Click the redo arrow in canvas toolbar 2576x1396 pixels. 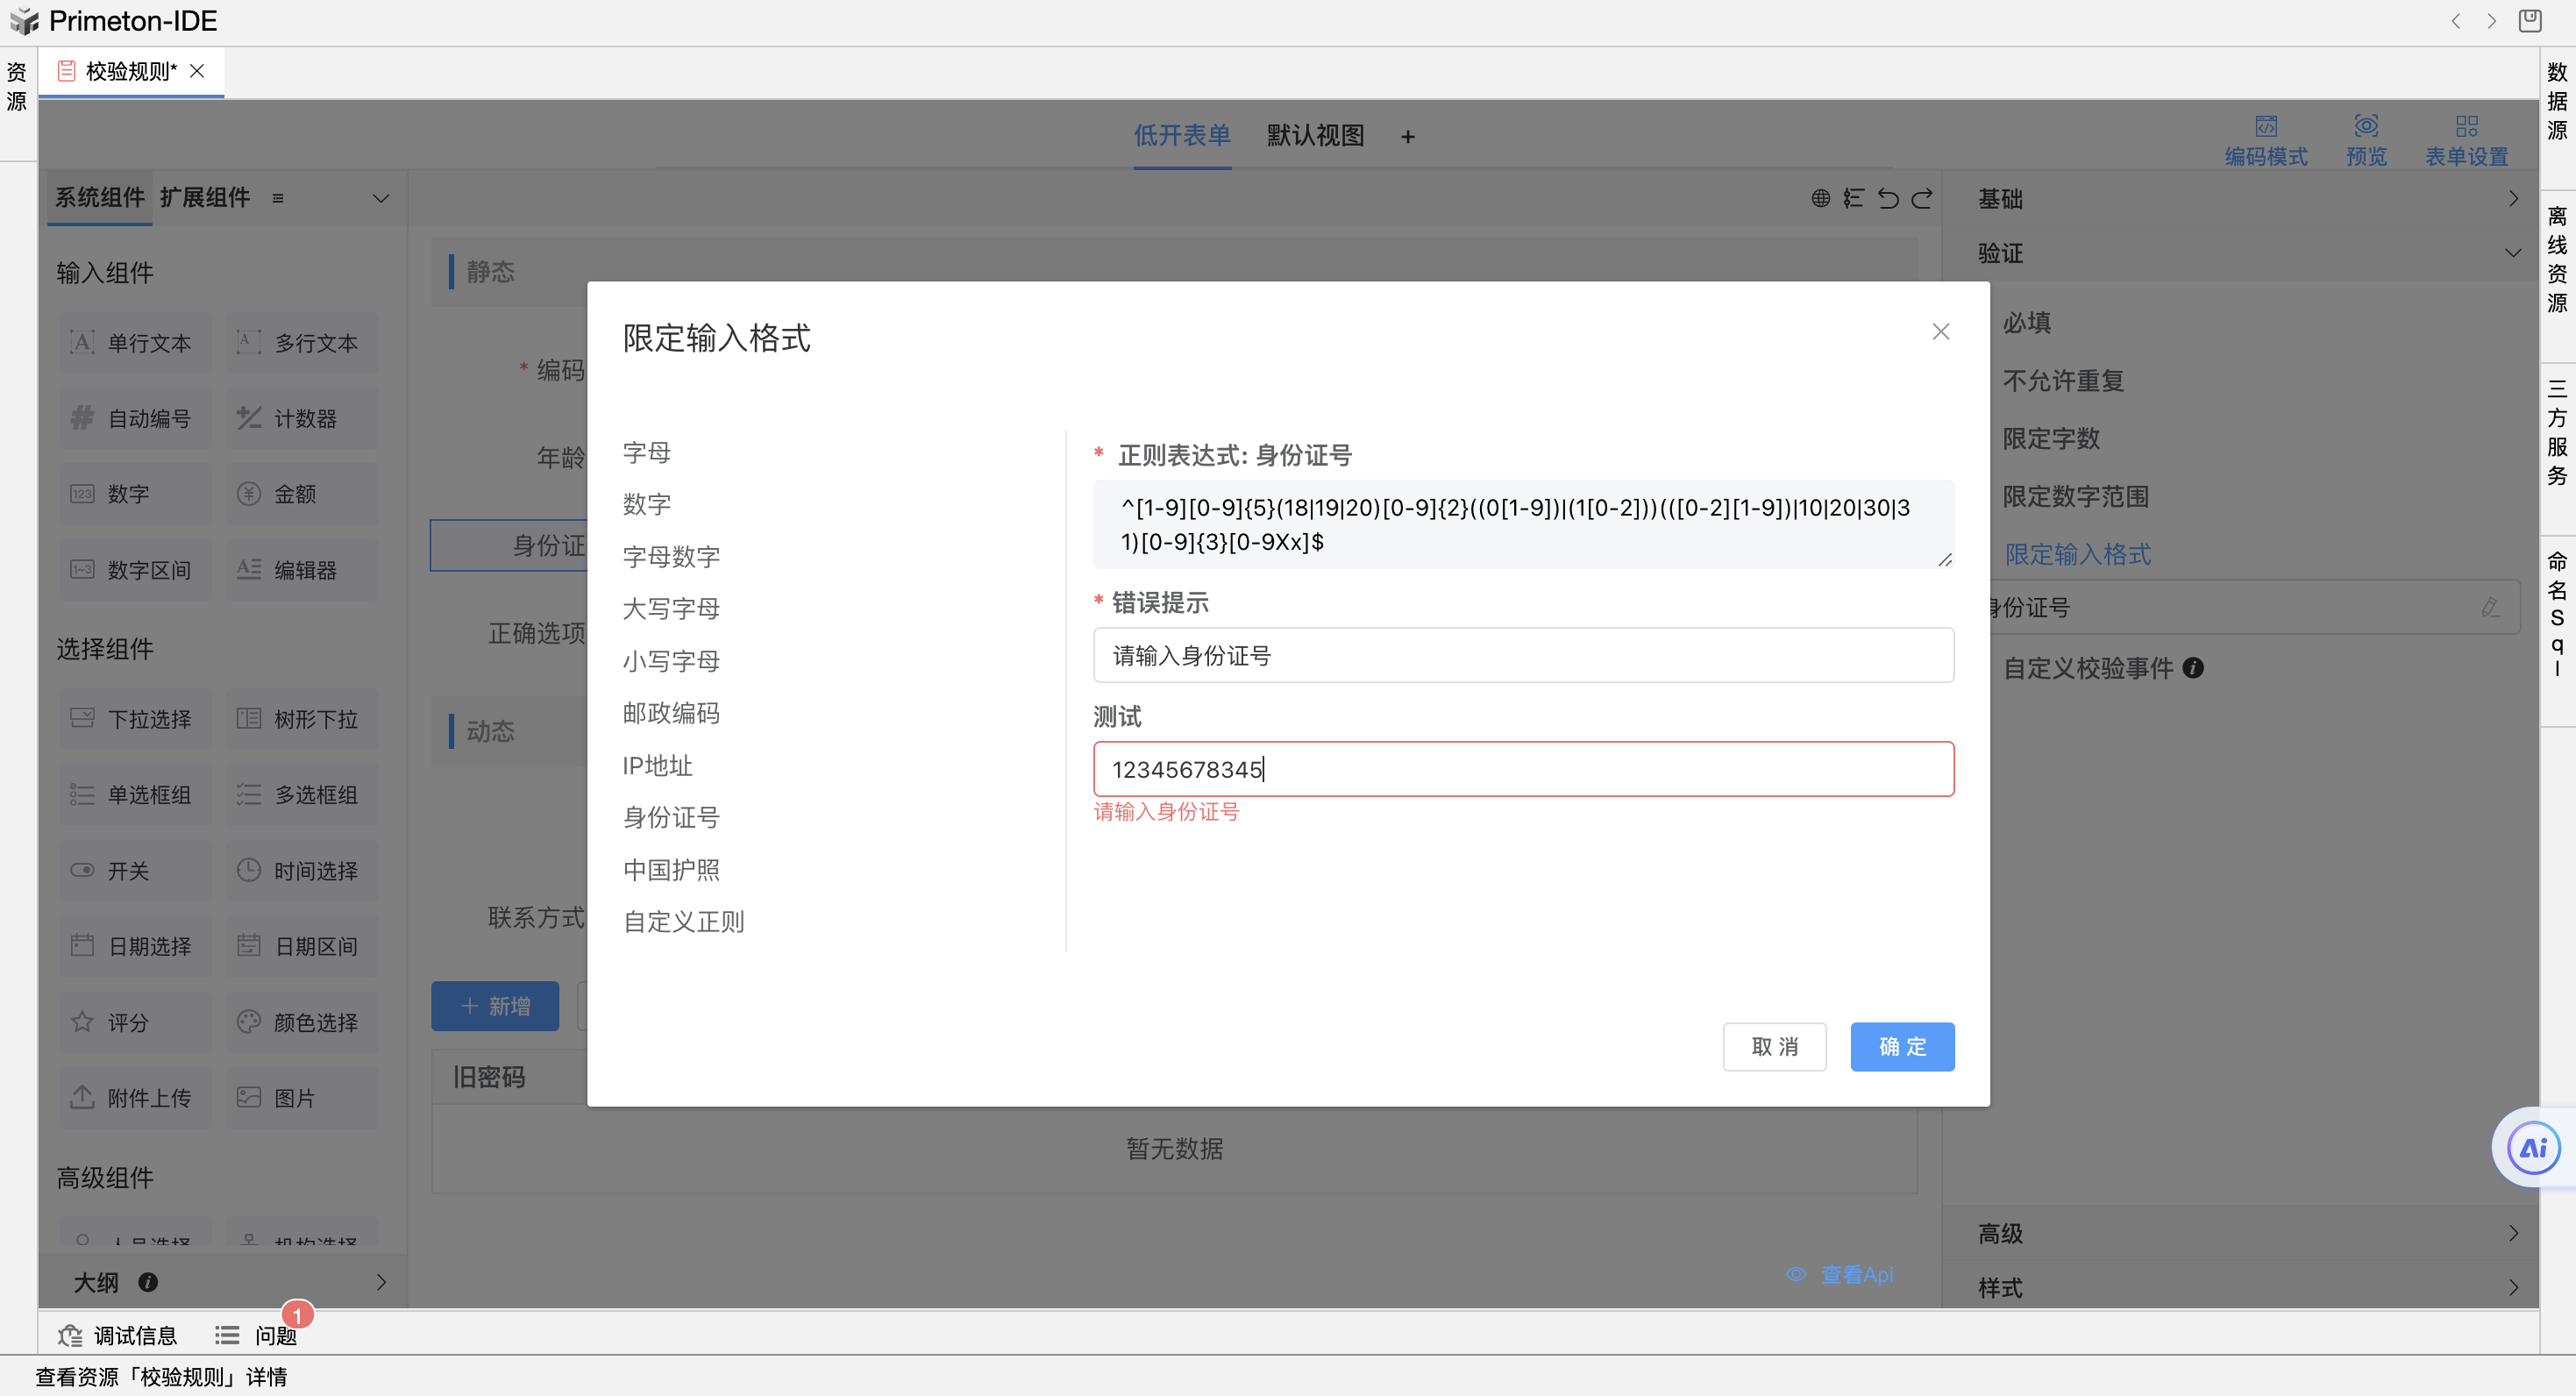tap(1922, 199)
